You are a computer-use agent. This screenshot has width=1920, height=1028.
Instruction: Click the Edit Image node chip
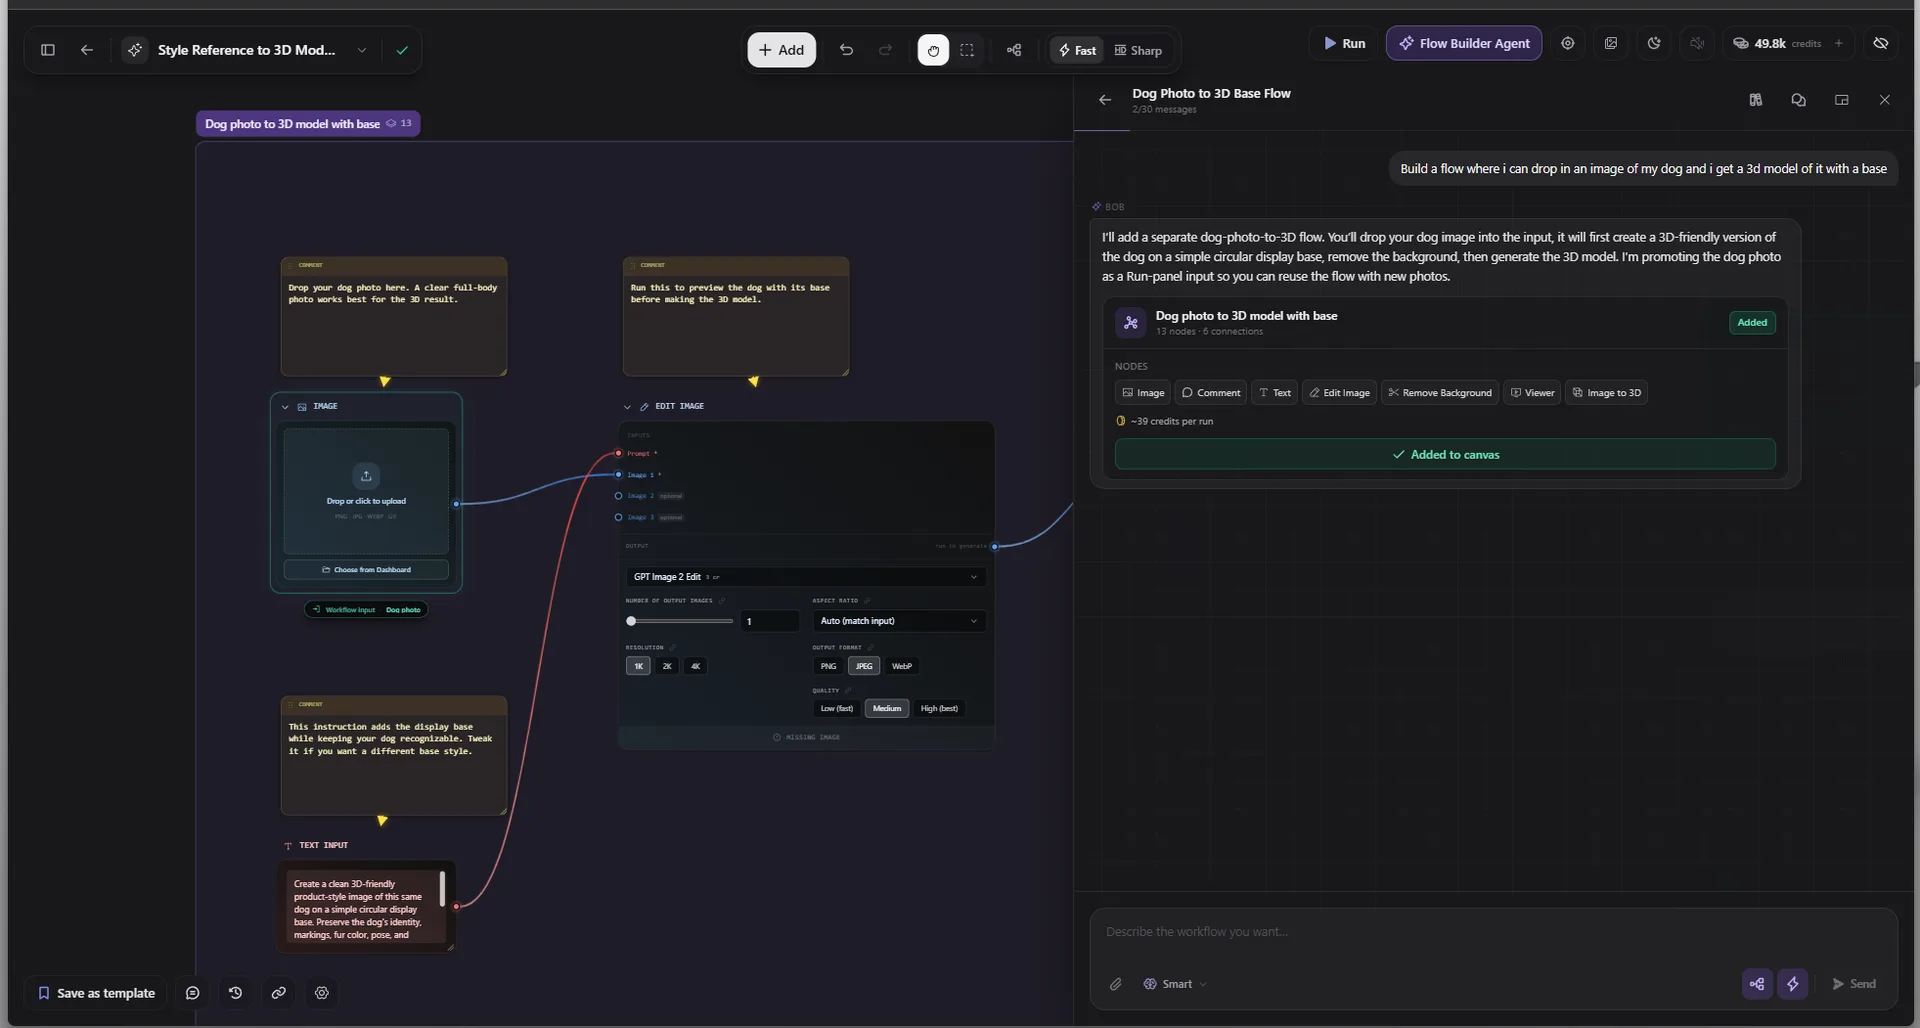1339,393
